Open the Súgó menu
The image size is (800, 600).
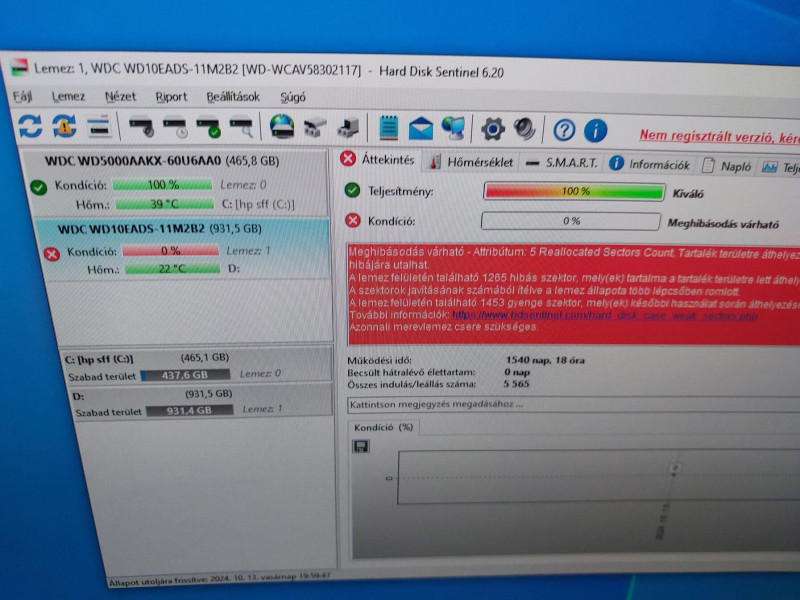[x=293, y=97]
